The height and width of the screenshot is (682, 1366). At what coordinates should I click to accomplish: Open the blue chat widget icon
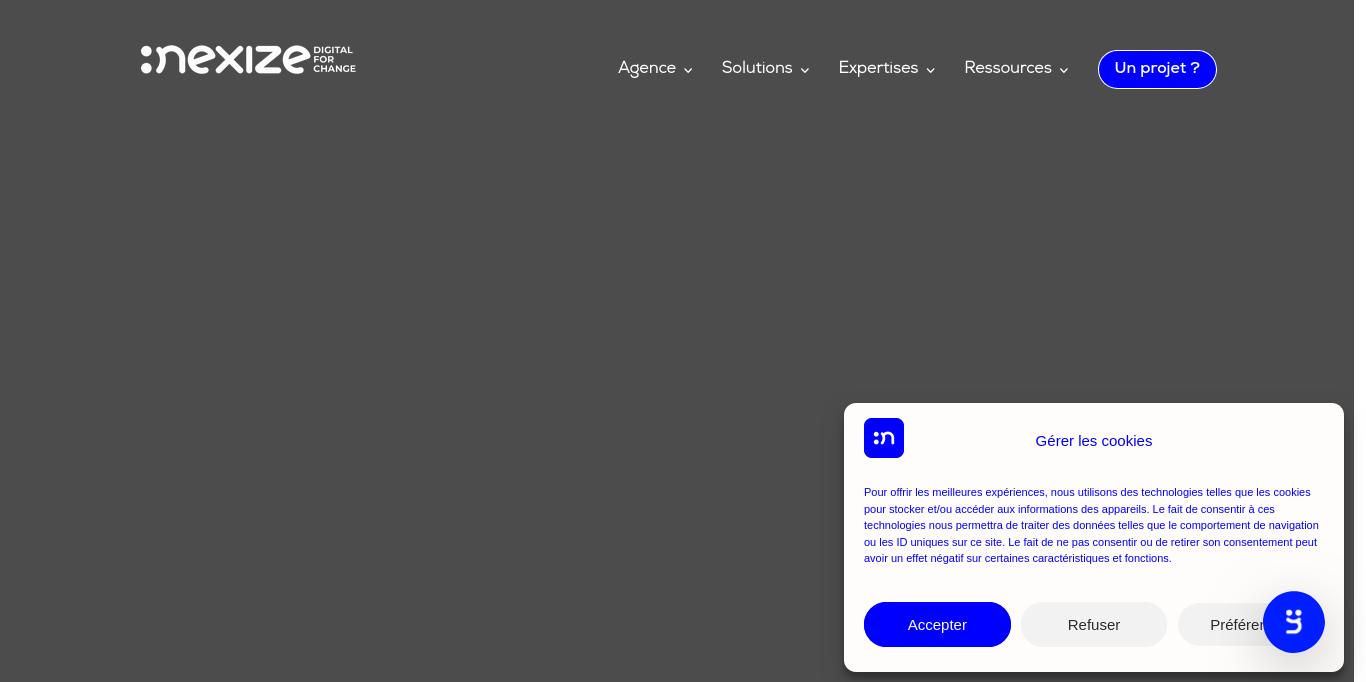(1294, 622)
